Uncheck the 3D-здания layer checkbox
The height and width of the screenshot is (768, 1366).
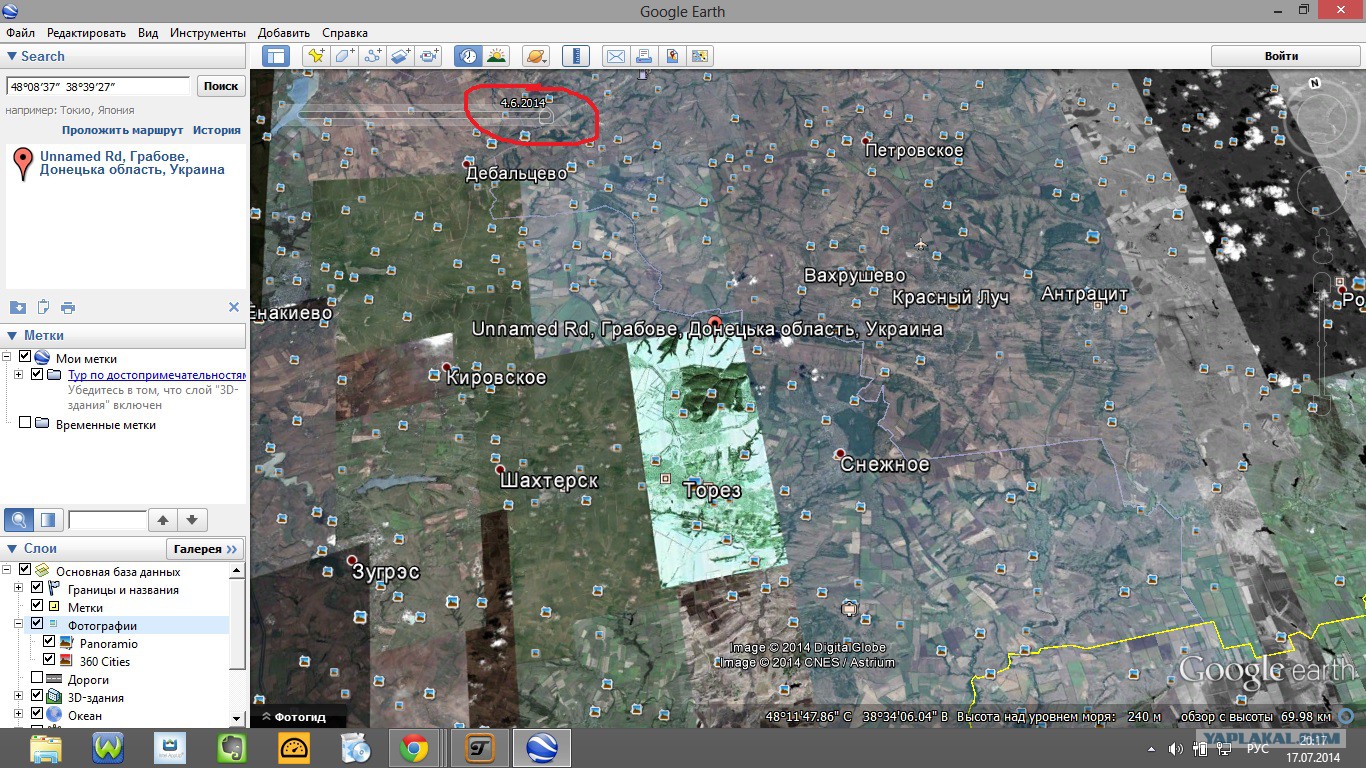(x=38, y=697)
